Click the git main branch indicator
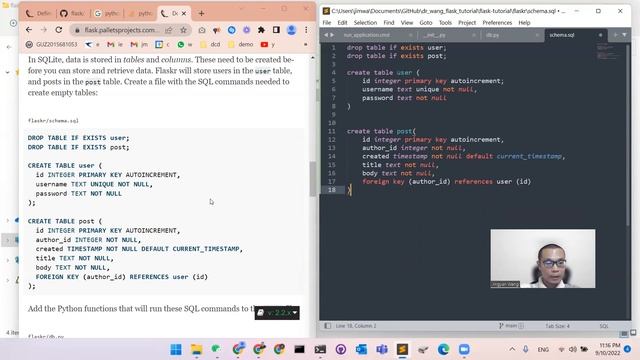 [x=511, y=326]
